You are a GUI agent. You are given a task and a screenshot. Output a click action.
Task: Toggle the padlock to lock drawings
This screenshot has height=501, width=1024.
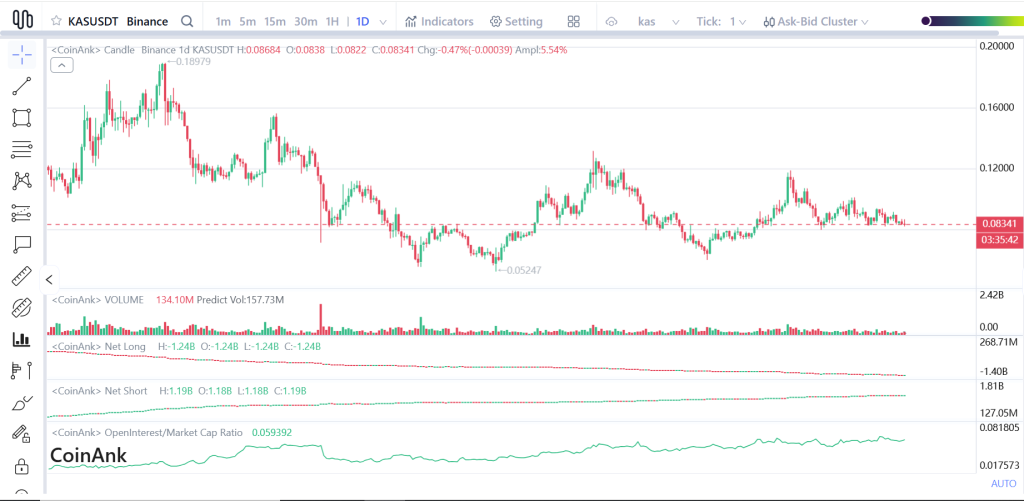coord(22,466)
